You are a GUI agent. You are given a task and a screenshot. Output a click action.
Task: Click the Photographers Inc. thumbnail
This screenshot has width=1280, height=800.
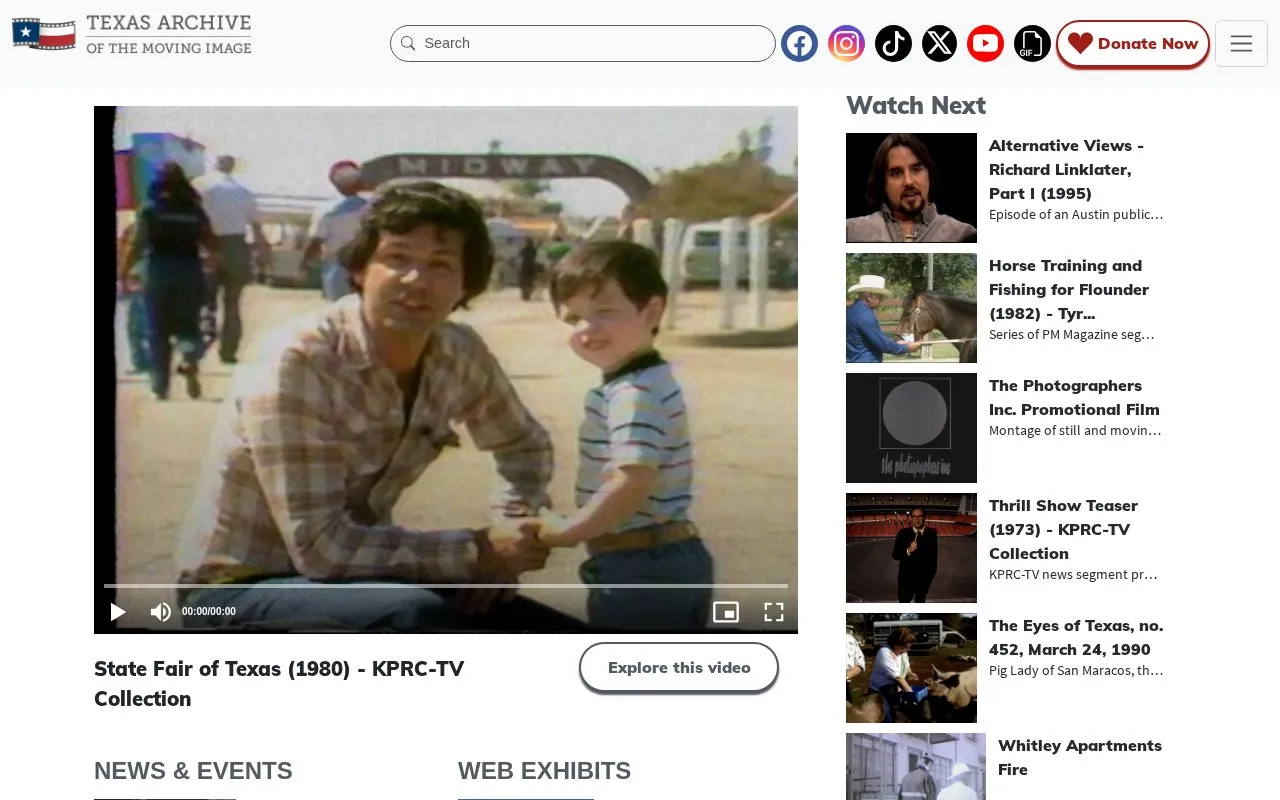tap(911, 428)
